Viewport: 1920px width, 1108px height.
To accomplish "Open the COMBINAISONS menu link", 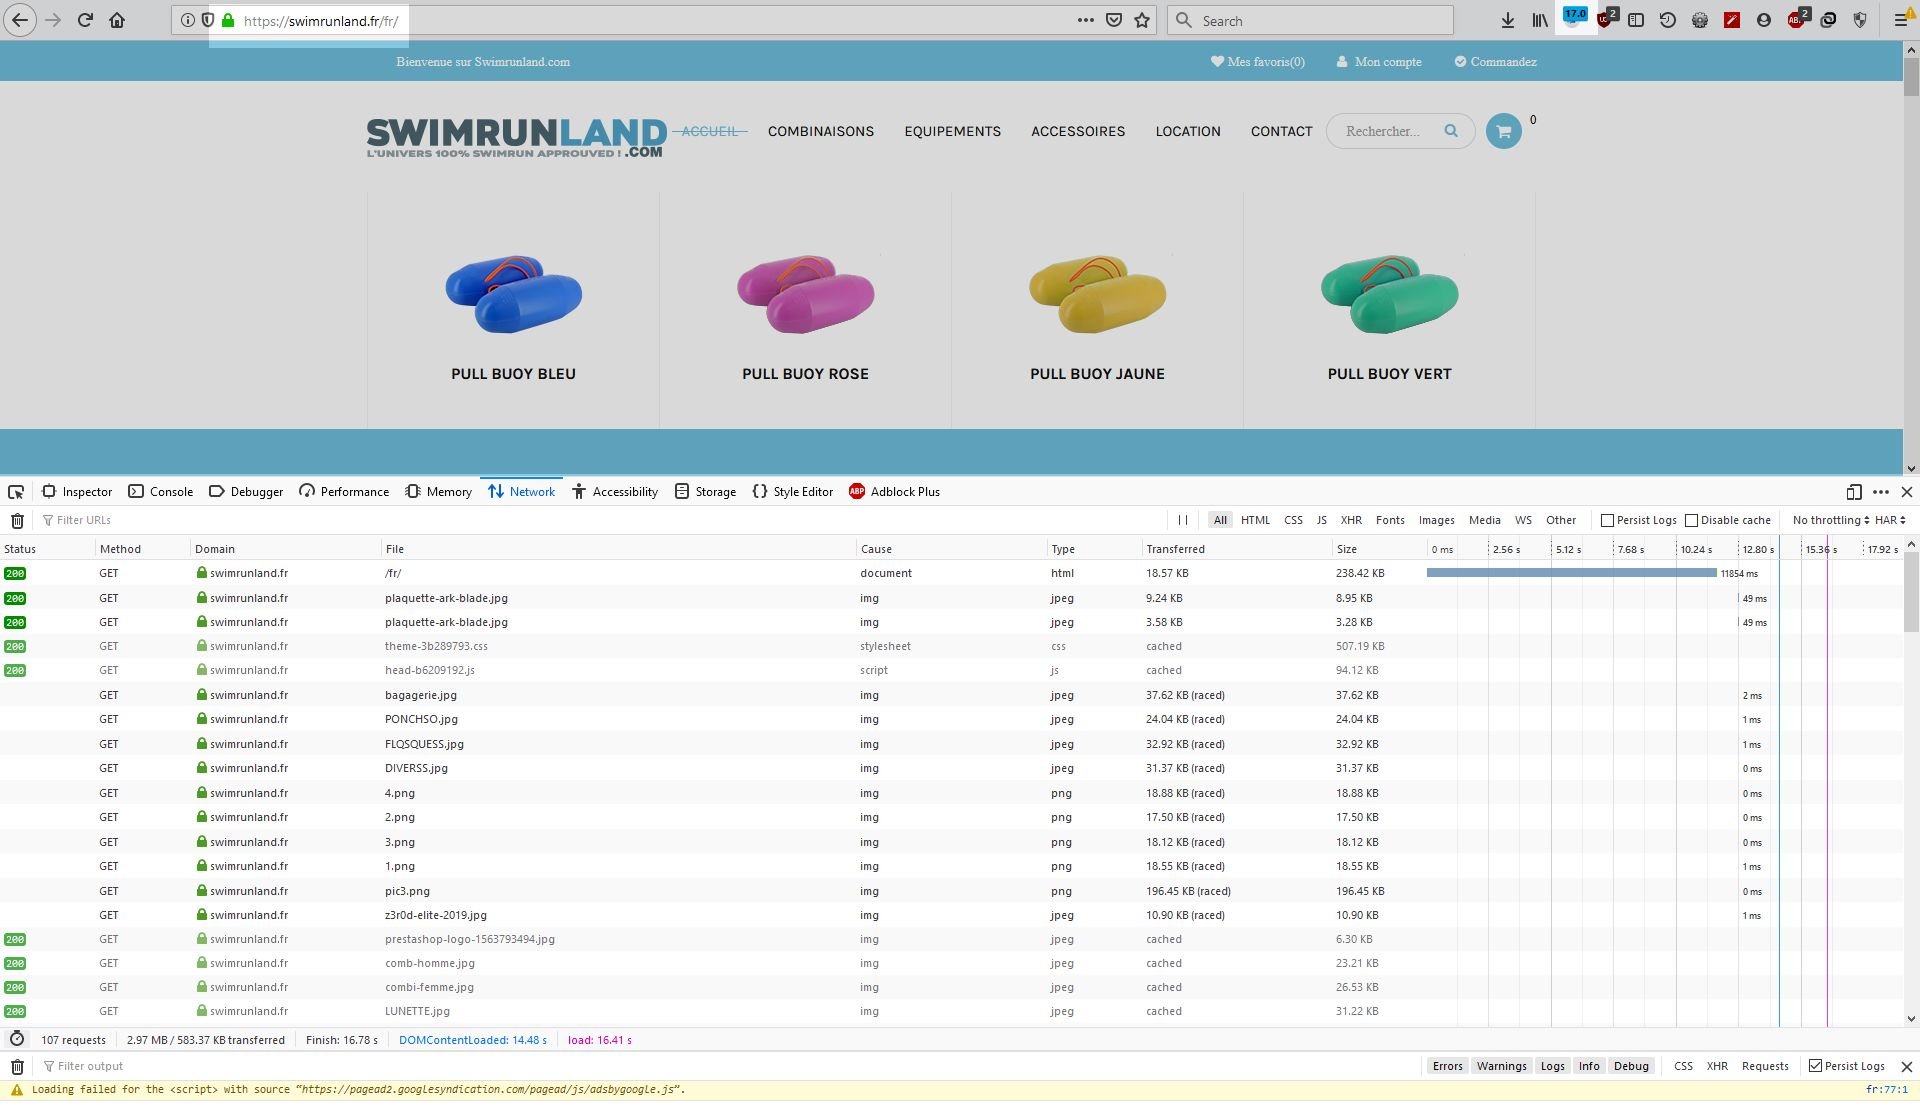I will [x=821, y=131].
